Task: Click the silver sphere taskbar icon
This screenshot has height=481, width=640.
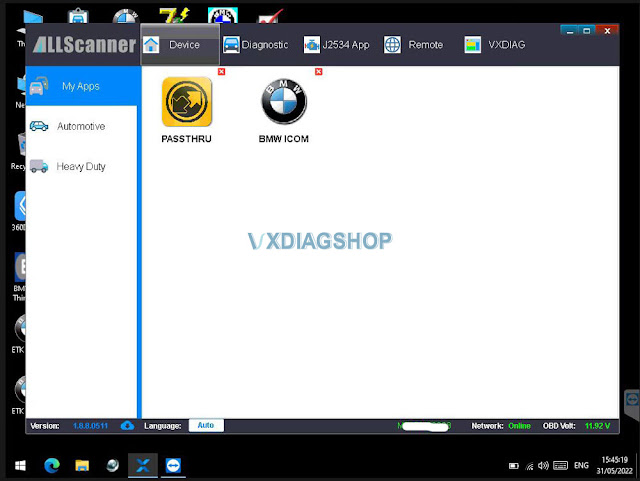Action: coord(112,465)
